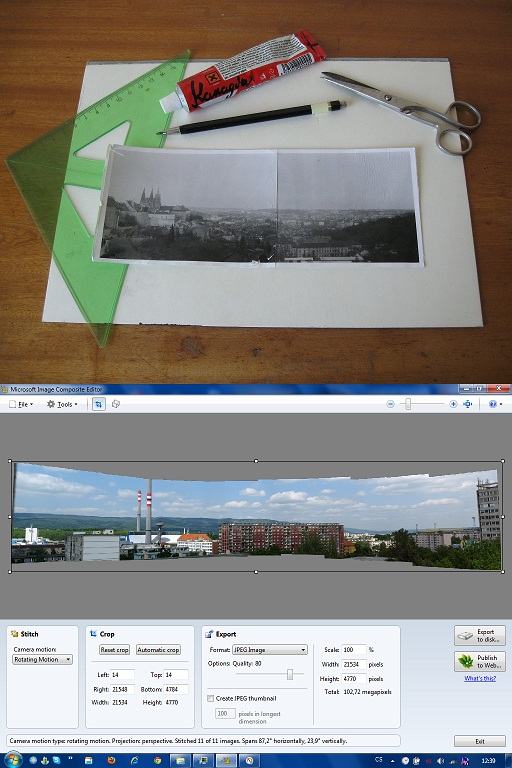Show hidden tray icons arrow

click(393, 761)
